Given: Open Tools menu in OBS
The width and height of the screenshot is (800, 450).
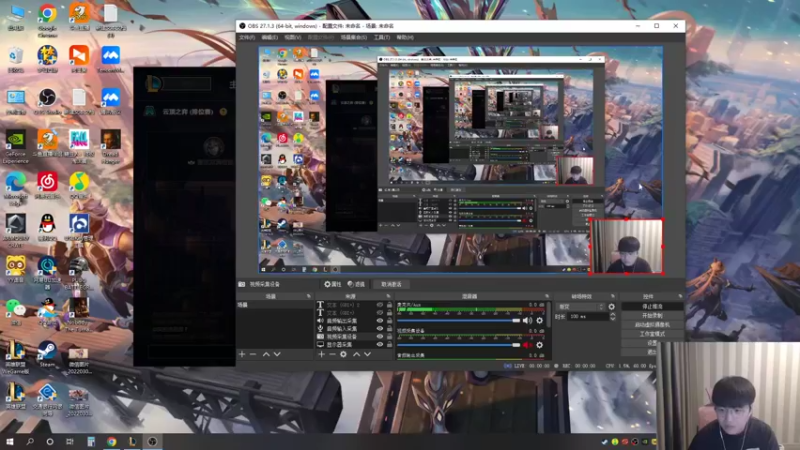Looking at the screenshot, I should click(x=382, y=37).
